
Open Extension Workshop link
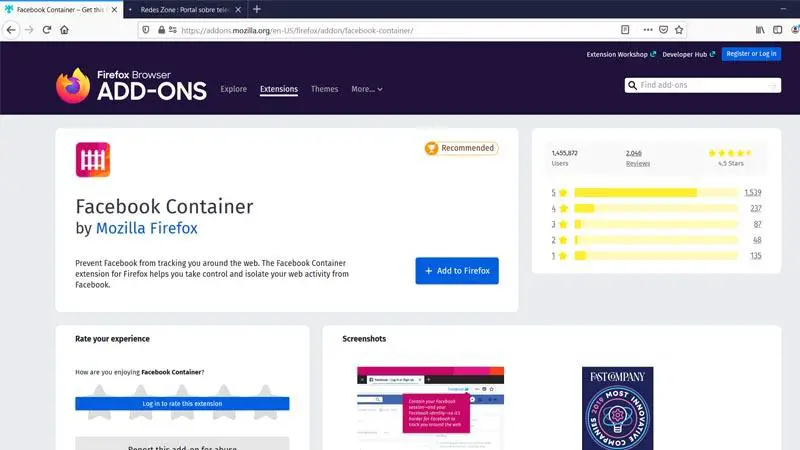point(621,54)
